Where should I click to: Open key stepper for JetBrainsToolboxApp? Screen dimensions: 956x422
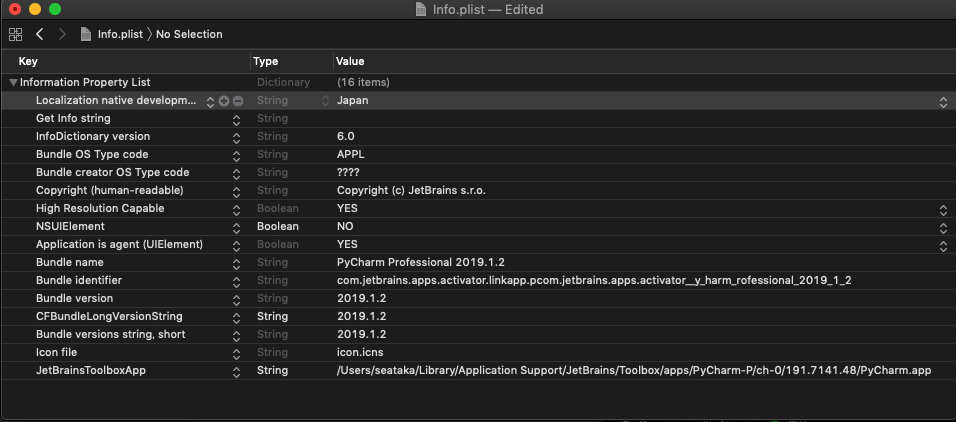click(x=237, y=371)
